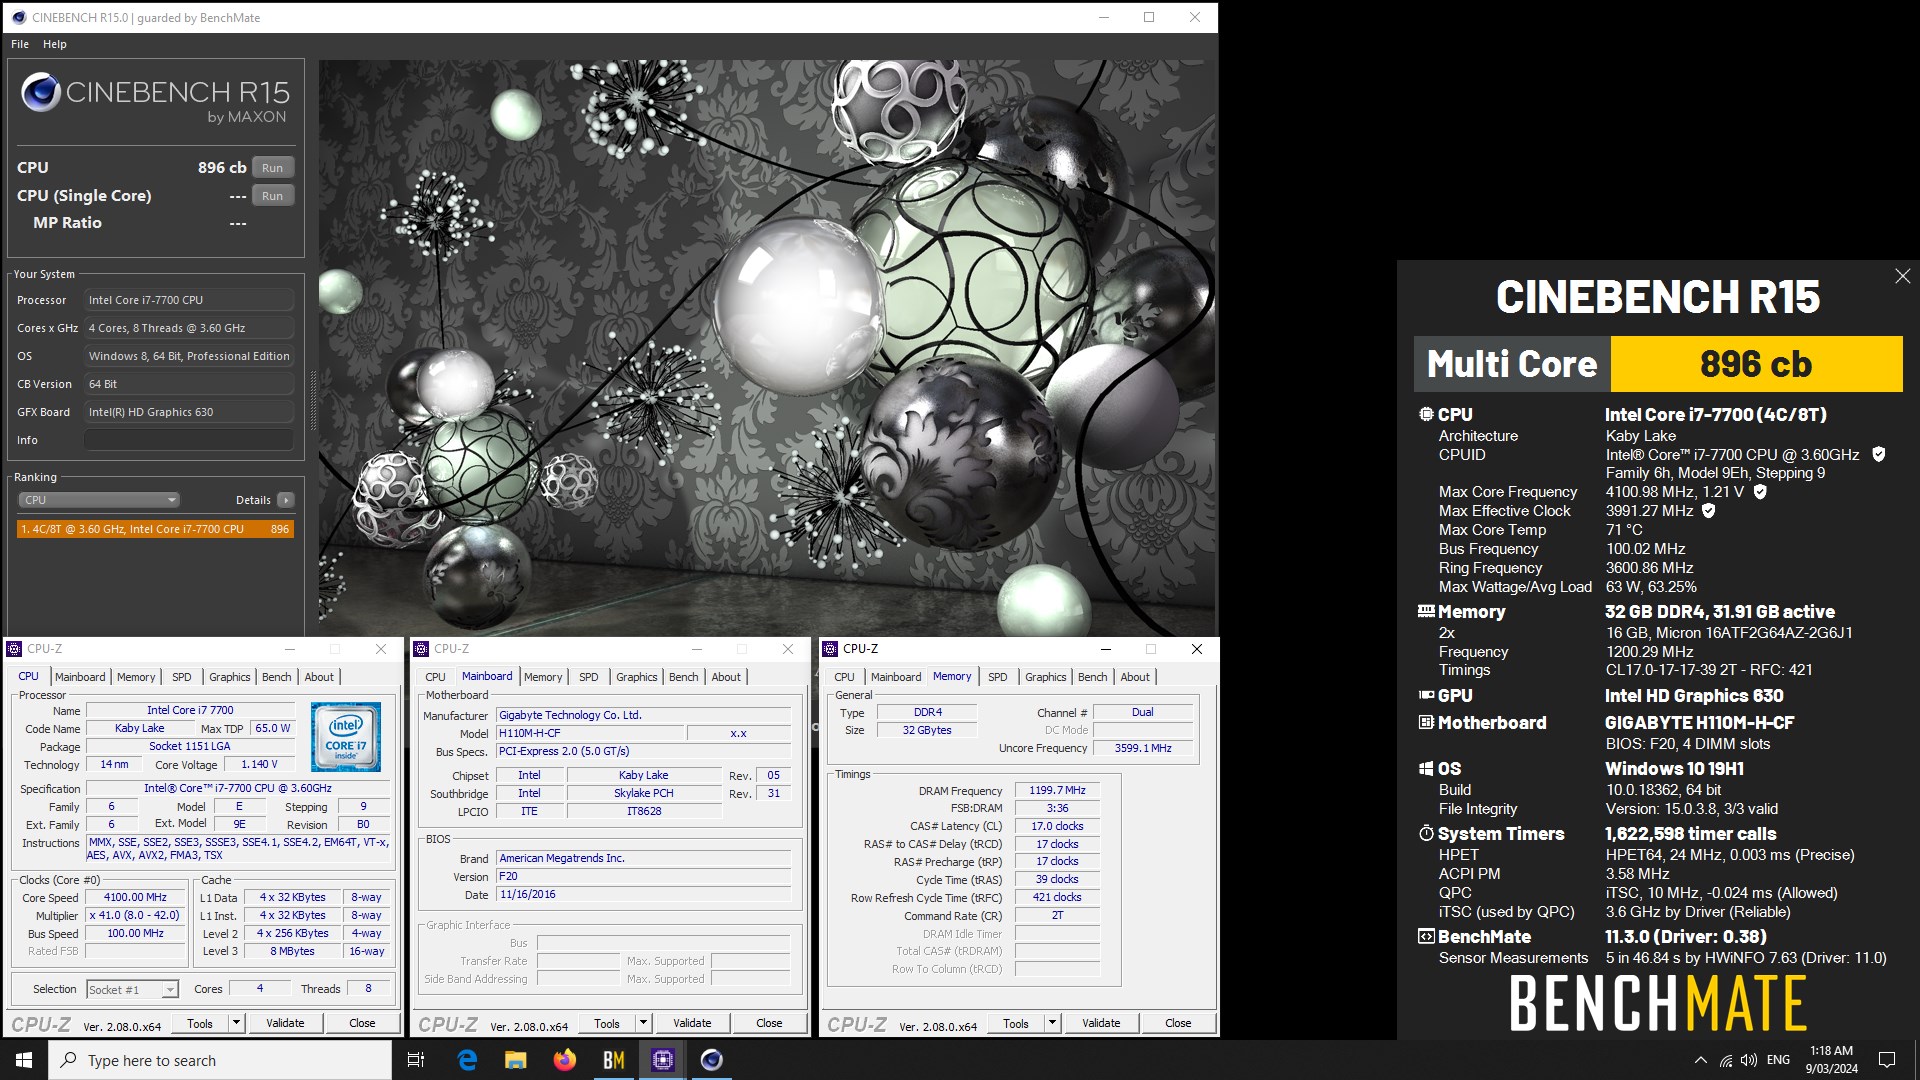Open About tab in CPU-Z Memory window
The width and height of the screenshot is (1920, 1080).
pyautogui.click(x=1135, y=677)
